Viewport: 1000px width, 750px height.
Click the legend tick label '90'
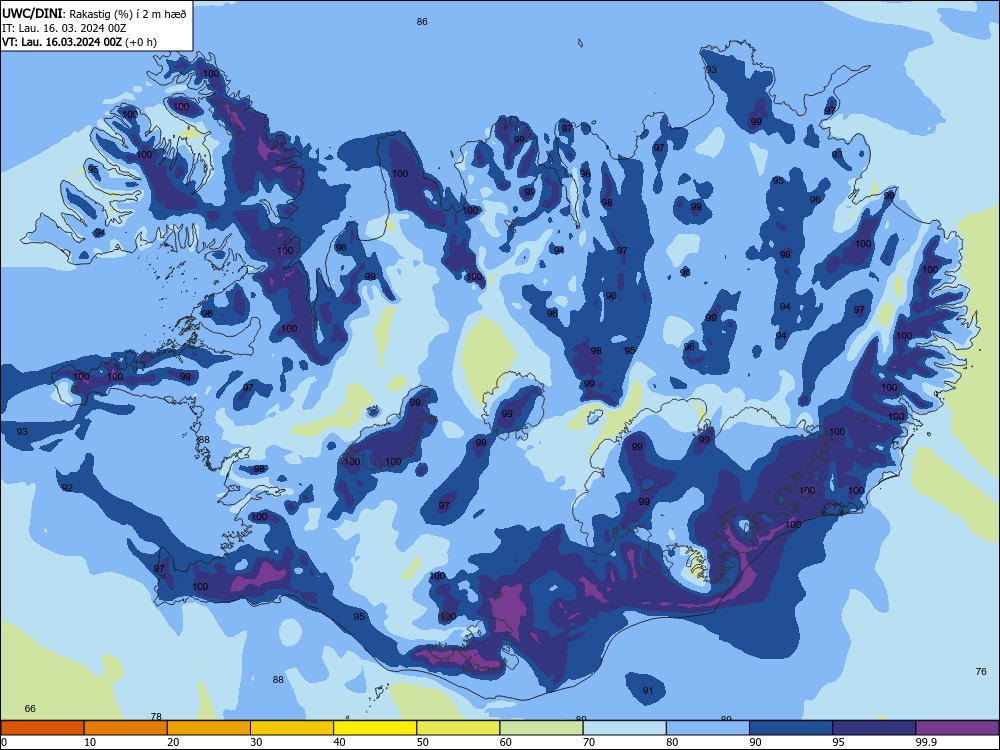755,742
